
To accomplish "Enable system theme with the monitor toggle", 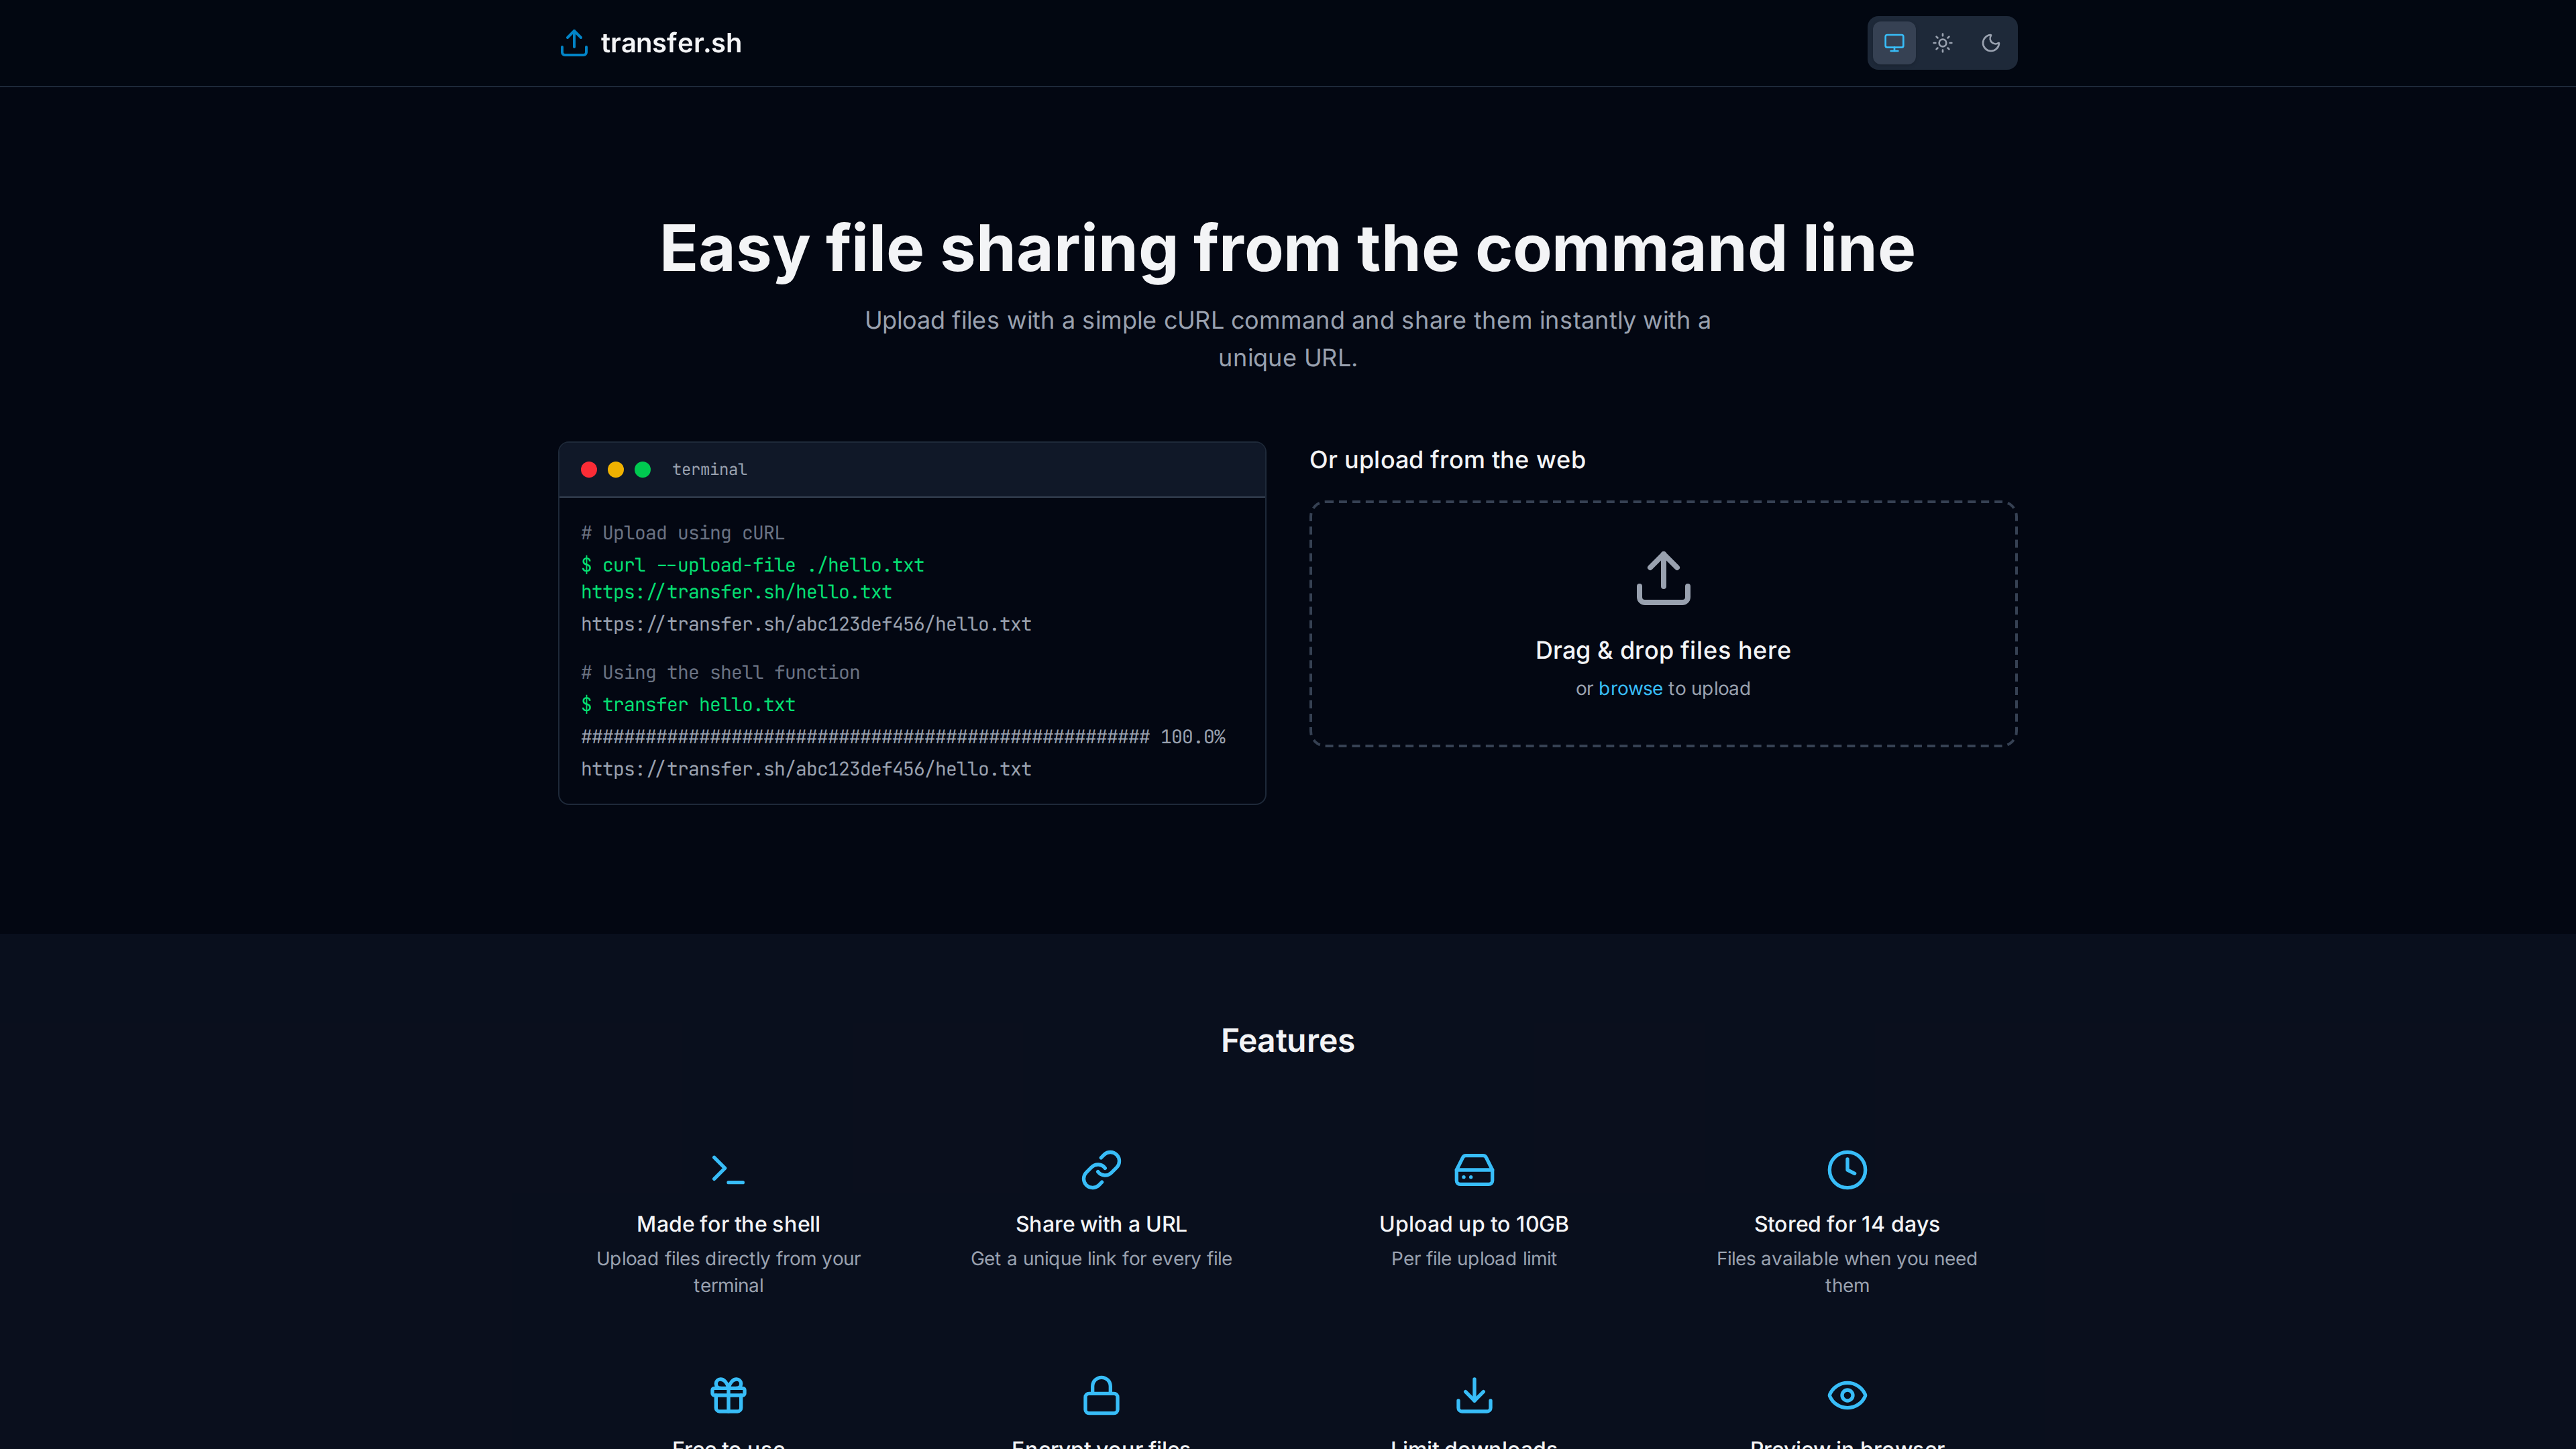I will click(x=1893, y=43).
